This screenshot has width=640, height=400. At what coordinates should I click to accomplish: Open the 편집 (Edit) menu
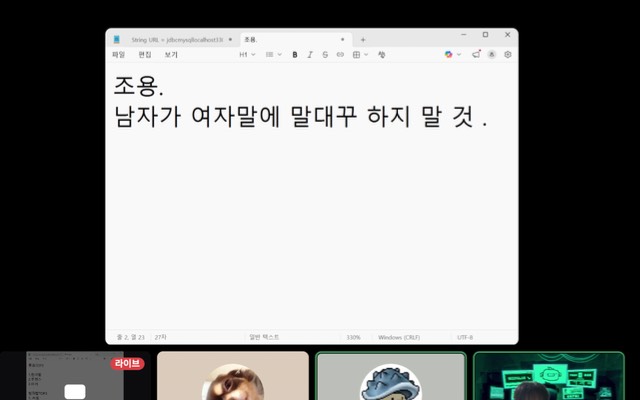point(145,55)
